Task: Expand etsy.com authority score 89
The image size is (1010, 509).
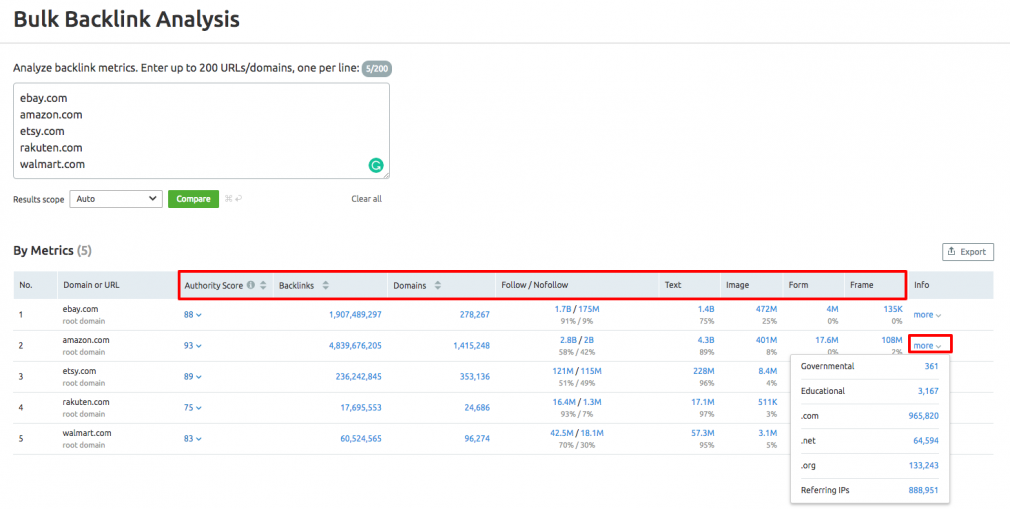Action: [x=192, y=377]
